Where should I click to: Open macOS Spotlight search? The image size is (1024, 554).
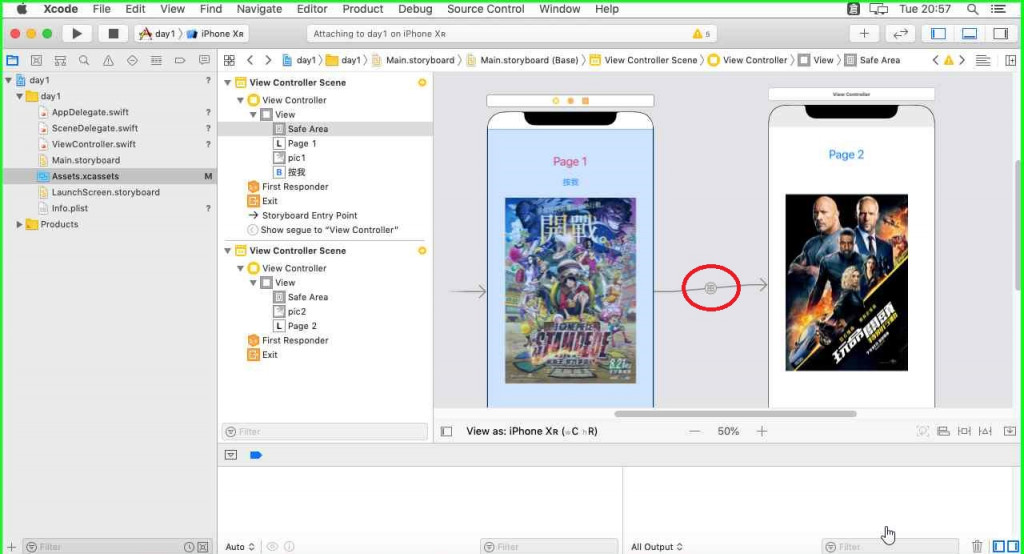tap(972, 9)
